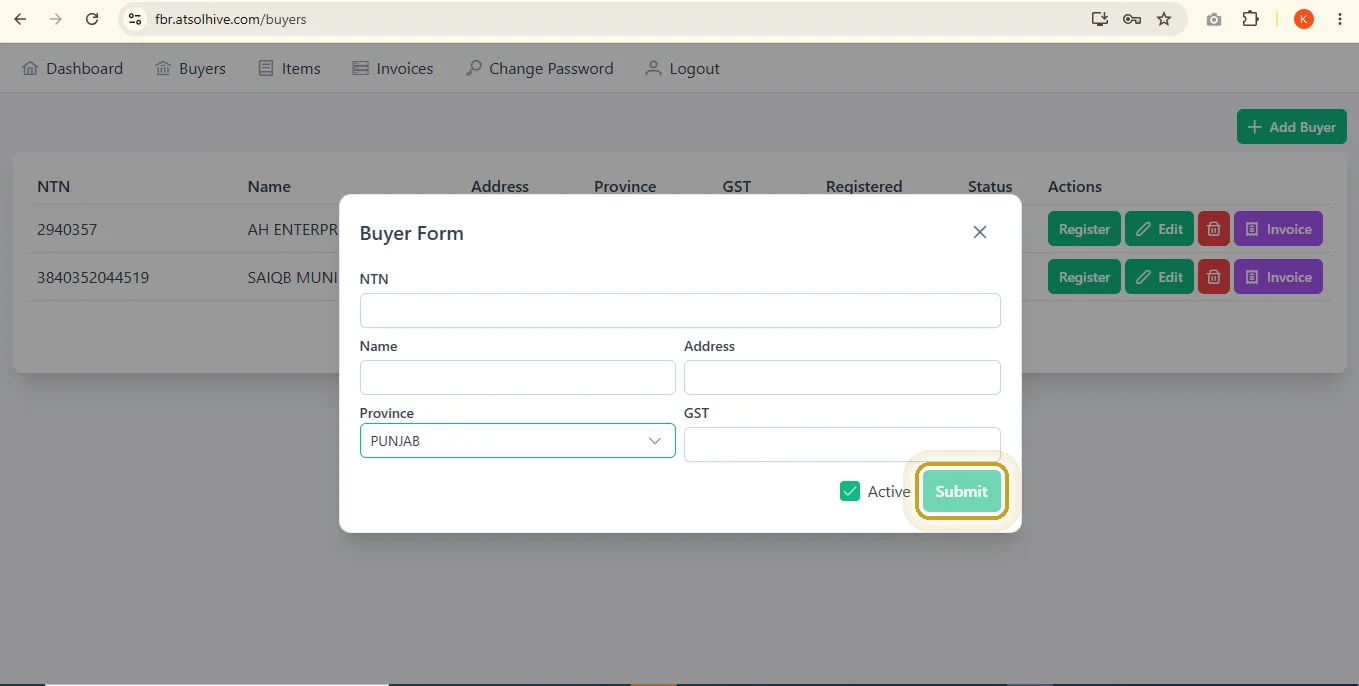Toggle the Active checkbox

tap(850, 491)
